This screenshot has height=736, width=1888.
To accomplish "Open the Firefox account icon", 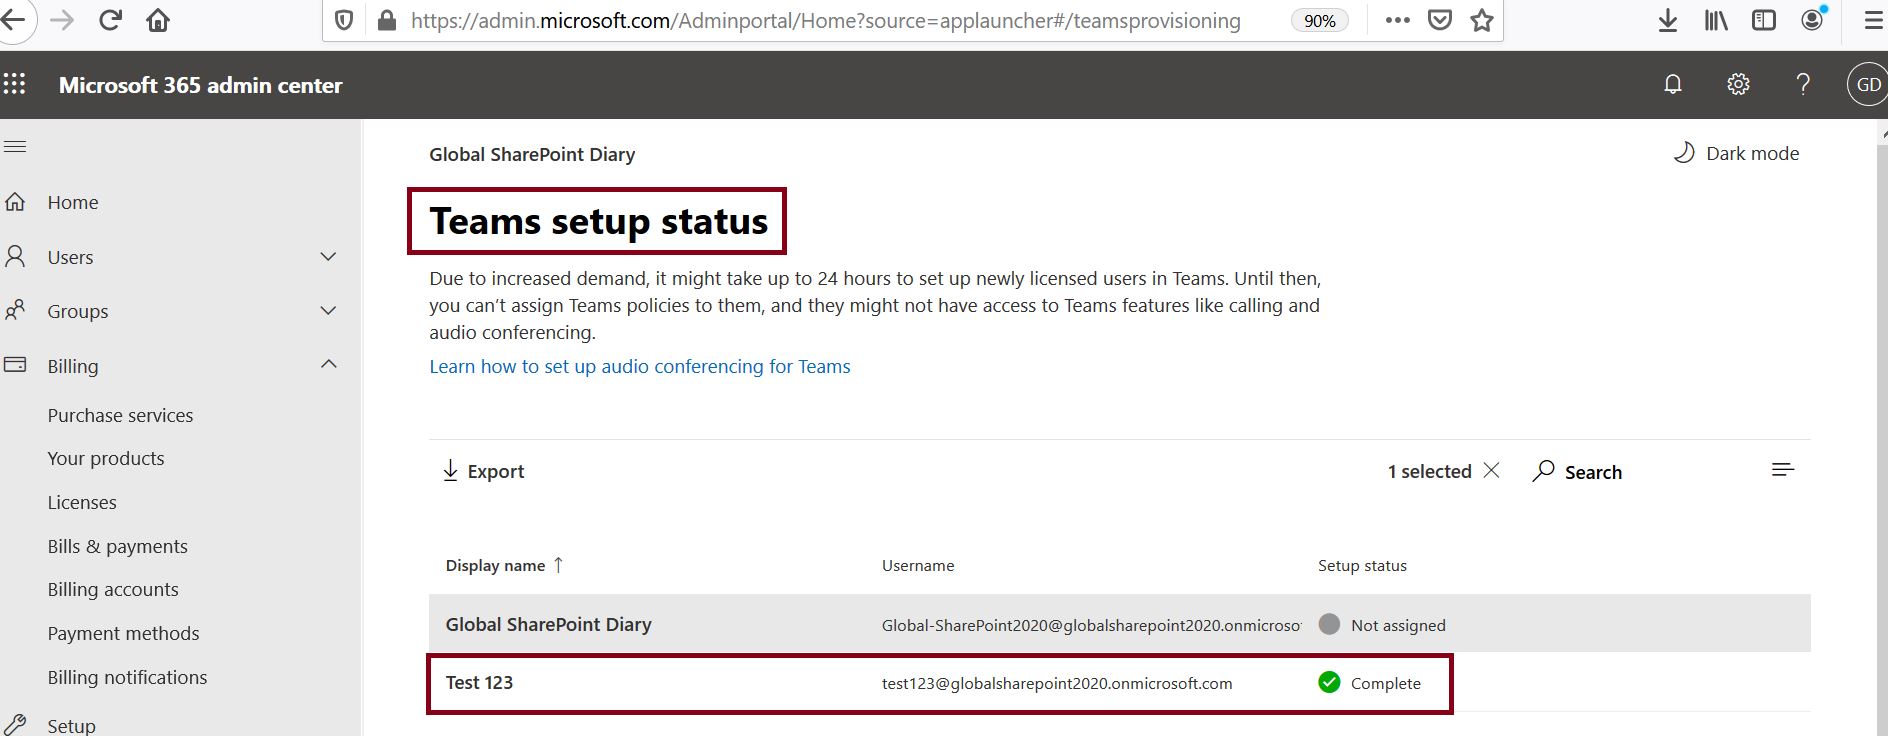I will click(1813, 19).
